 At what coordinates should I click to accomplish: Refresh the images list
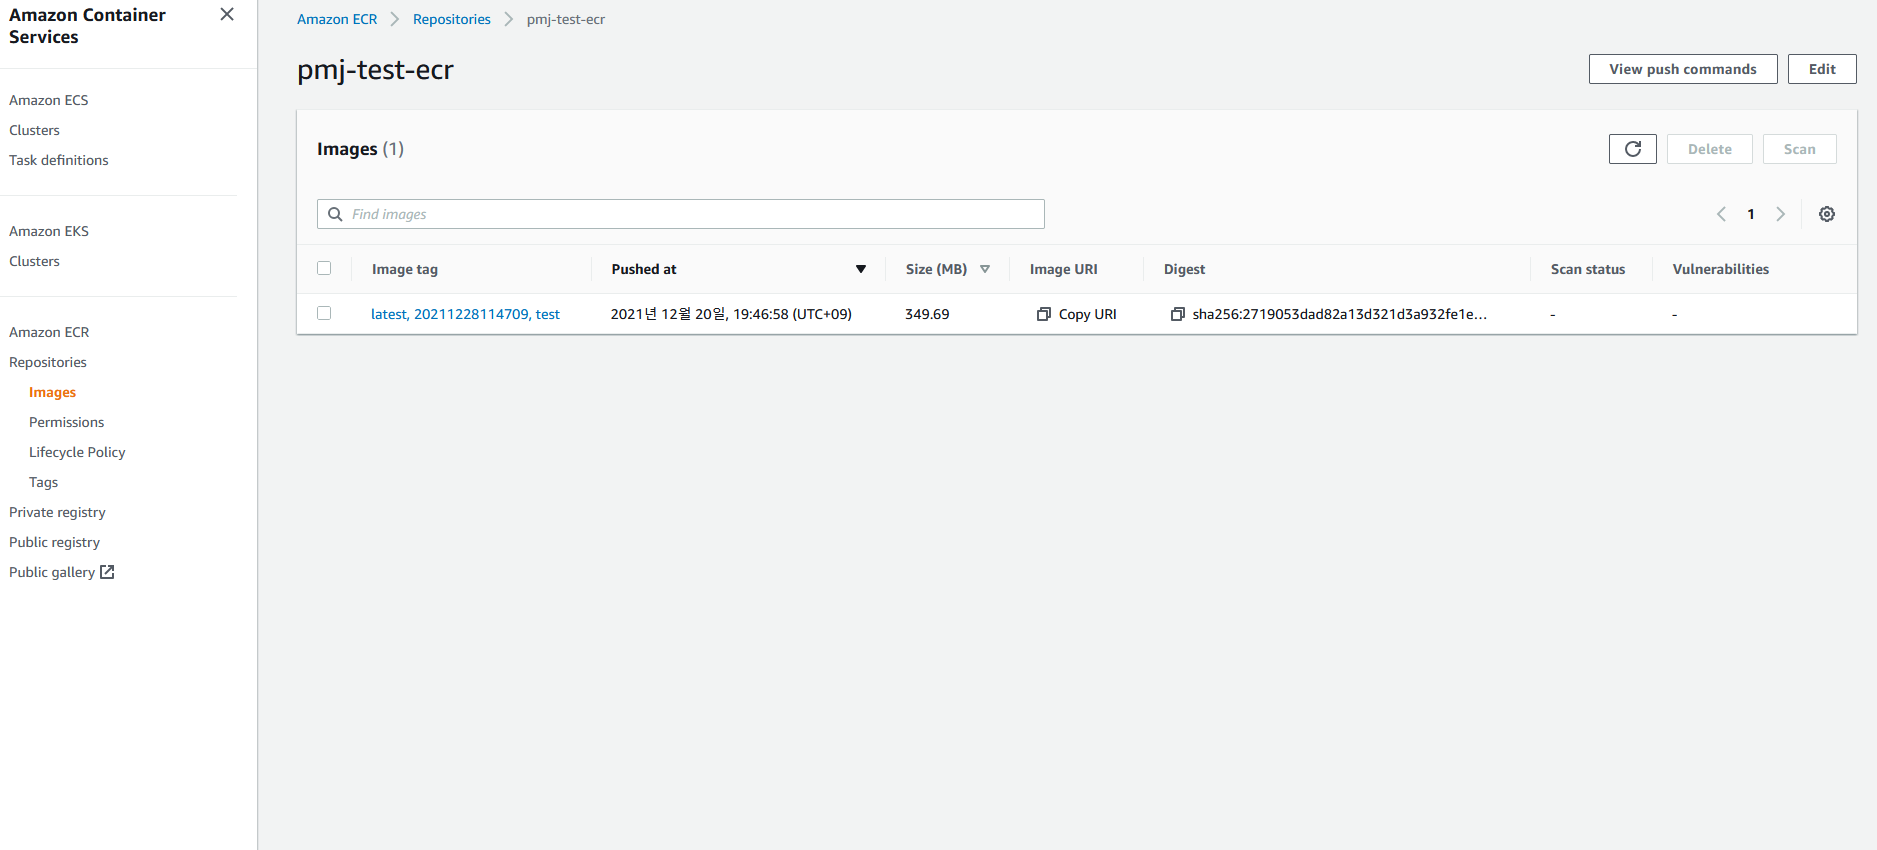pos(1632,149)
